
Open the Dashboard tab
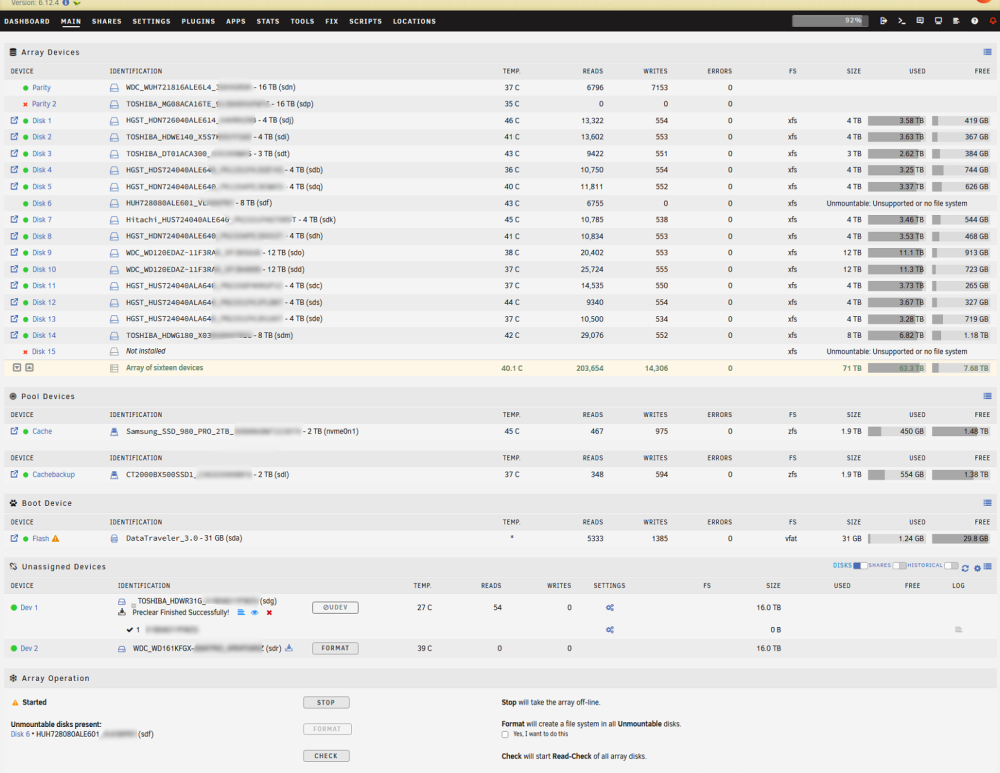27,21
